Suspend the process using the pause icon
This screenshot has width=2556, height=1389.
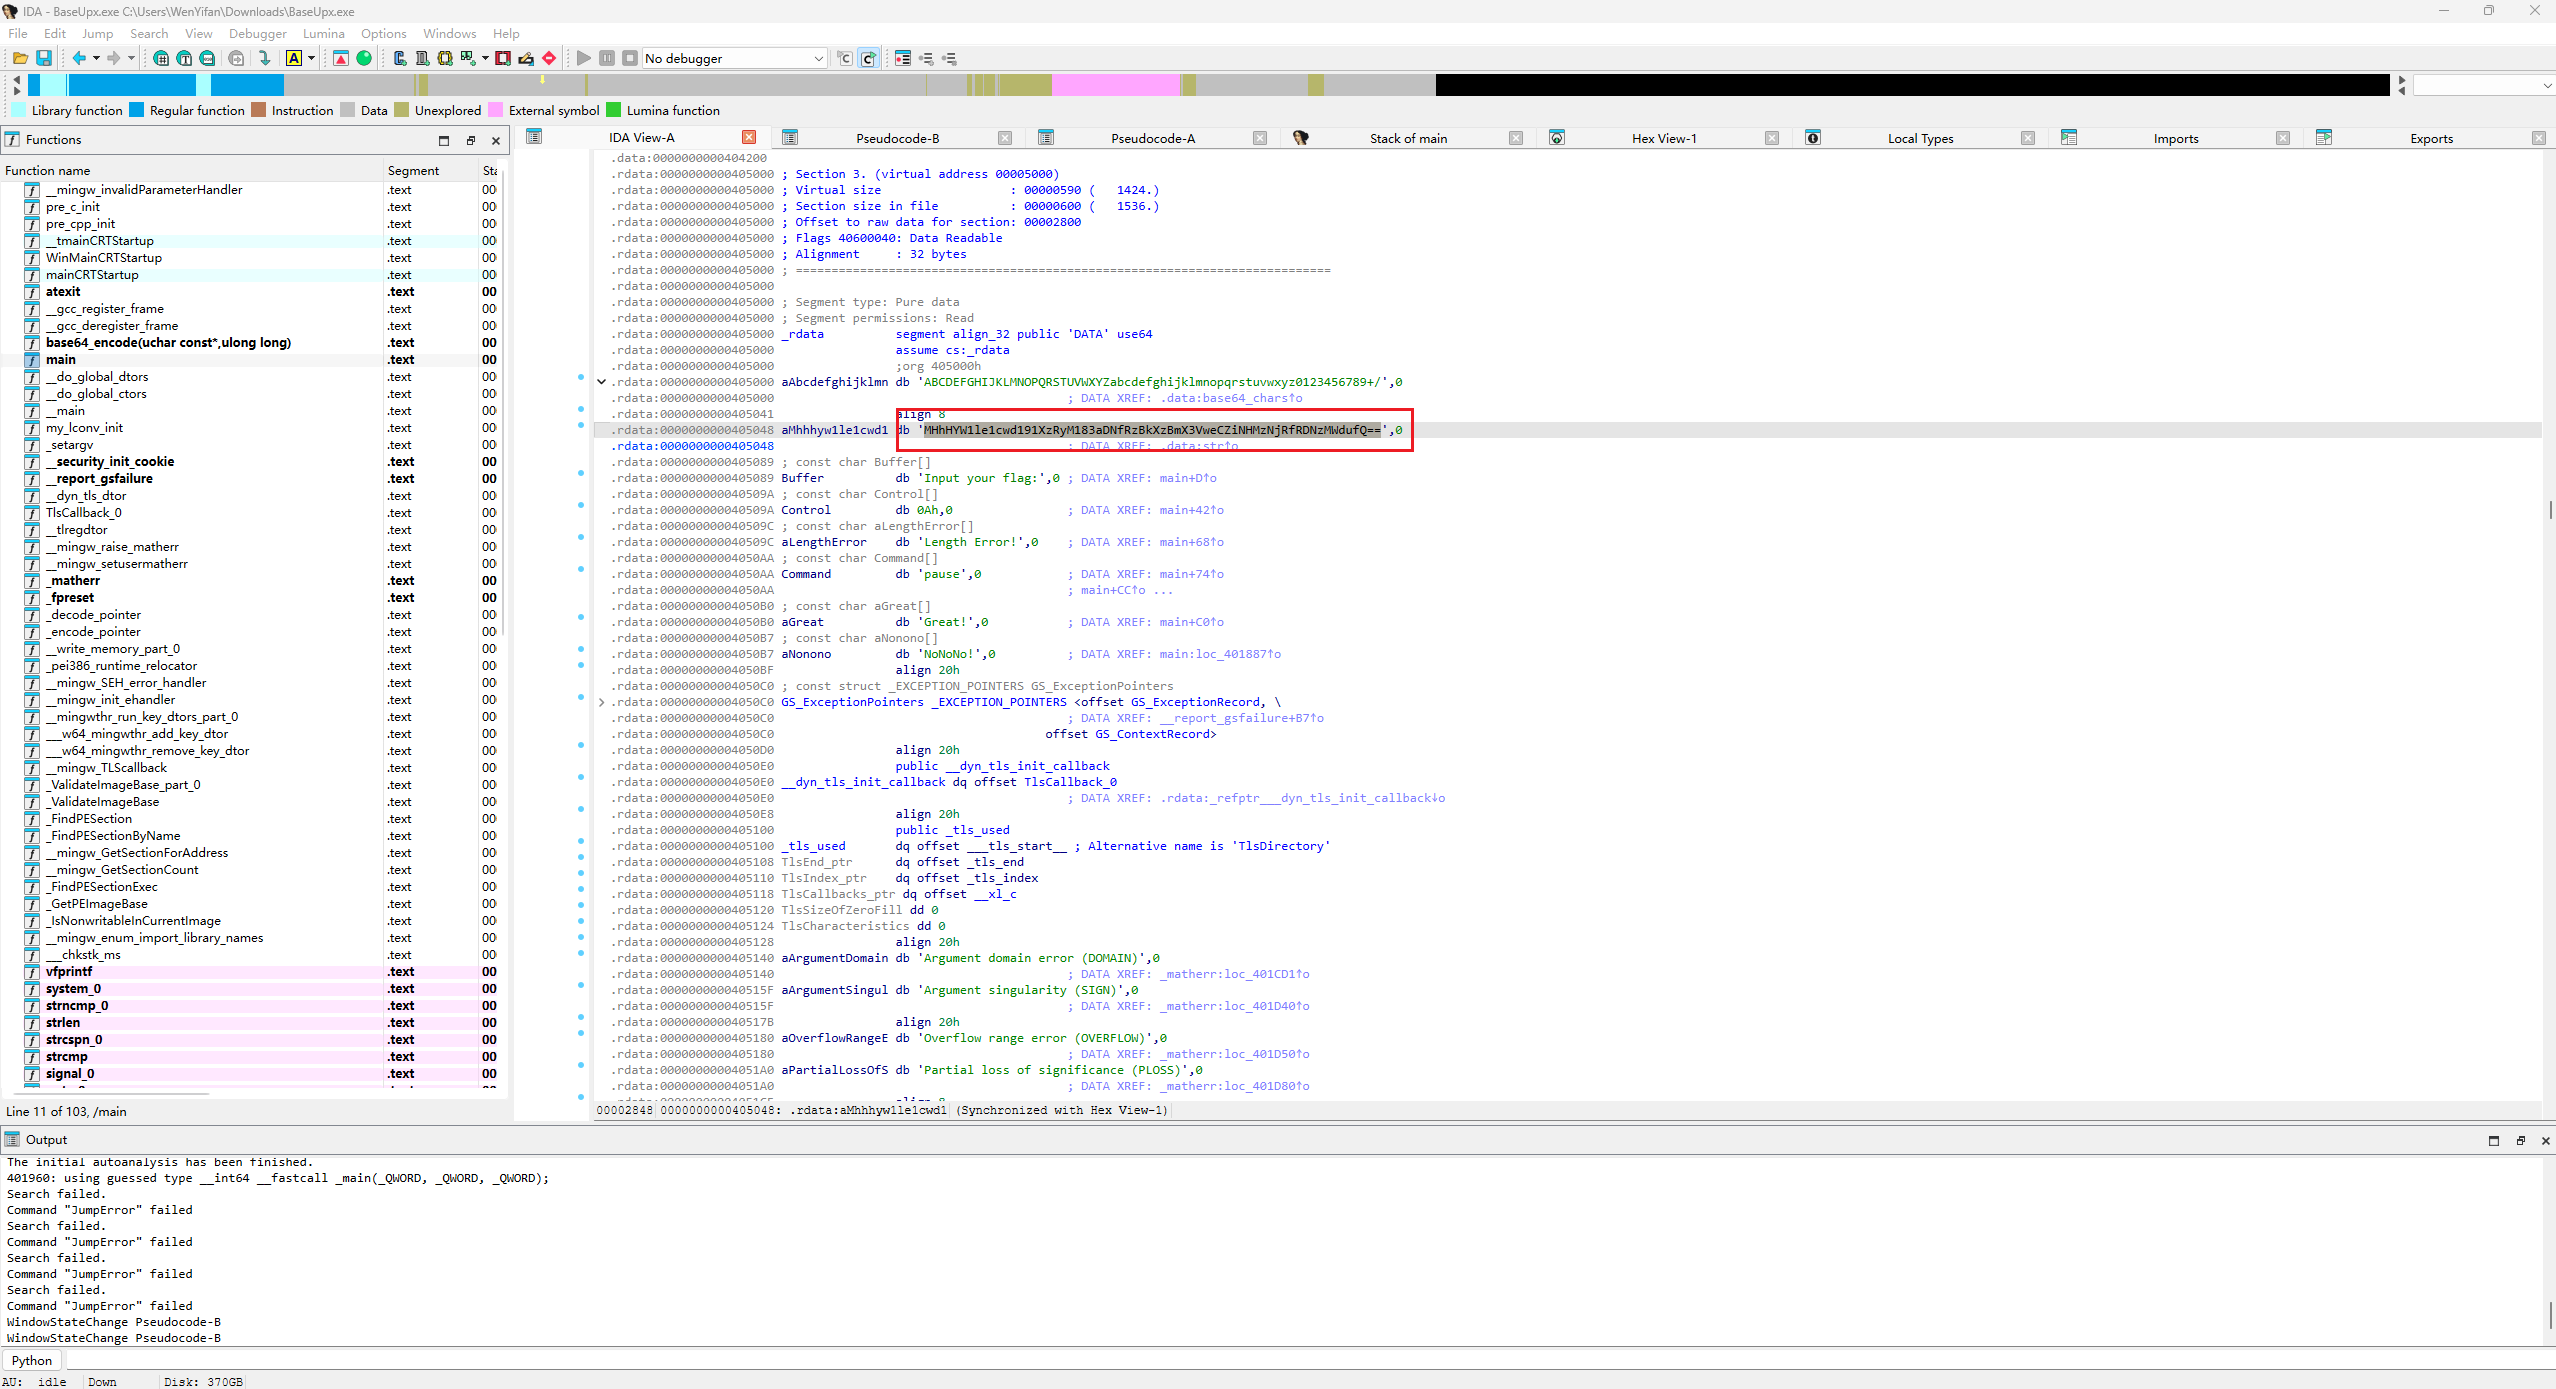point(607,58)
